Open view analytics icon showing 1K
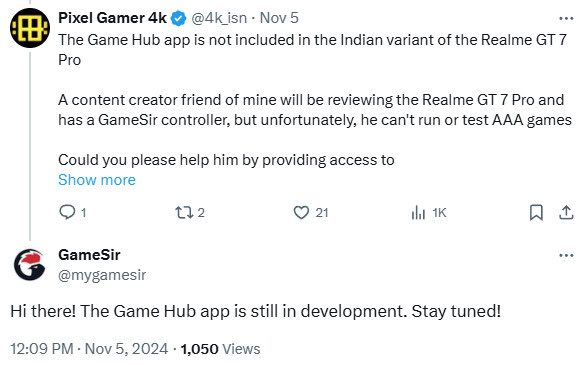Screen dimensions: 583x365 click(418, 213)
